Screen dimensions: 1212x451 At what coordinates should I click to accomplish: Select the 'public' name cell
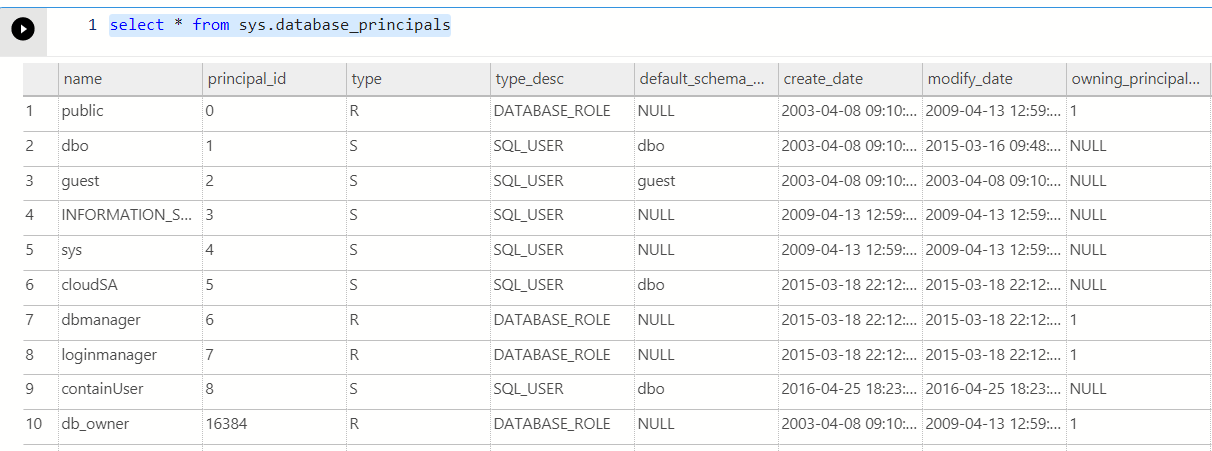(130, 111)
